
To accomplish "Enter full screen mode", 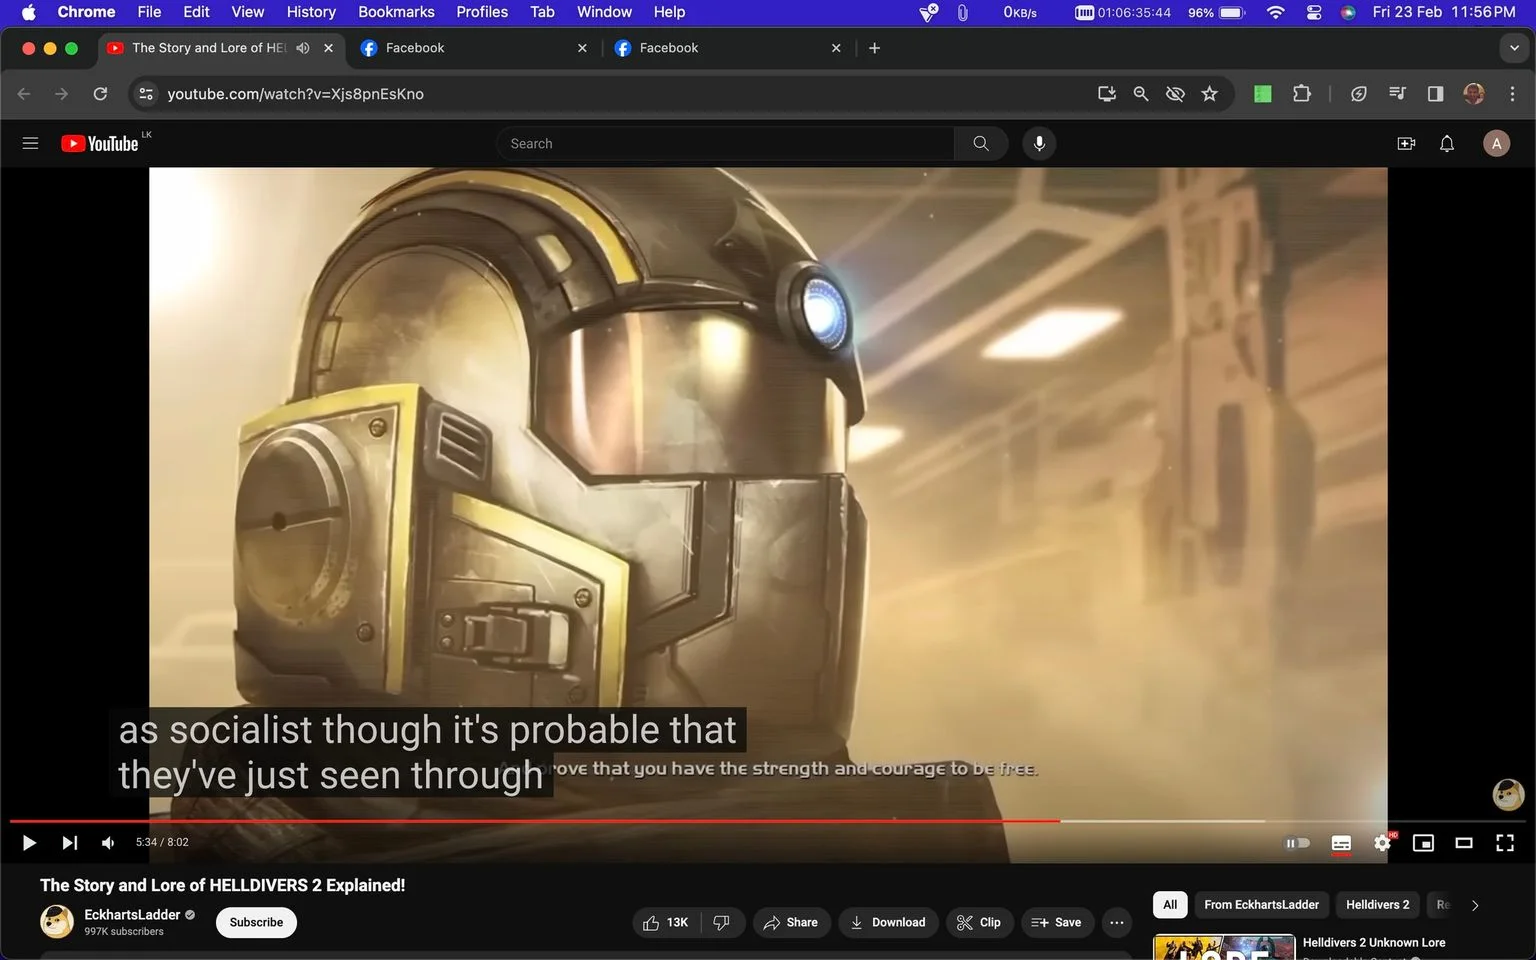I will [x=1505, y=843].
